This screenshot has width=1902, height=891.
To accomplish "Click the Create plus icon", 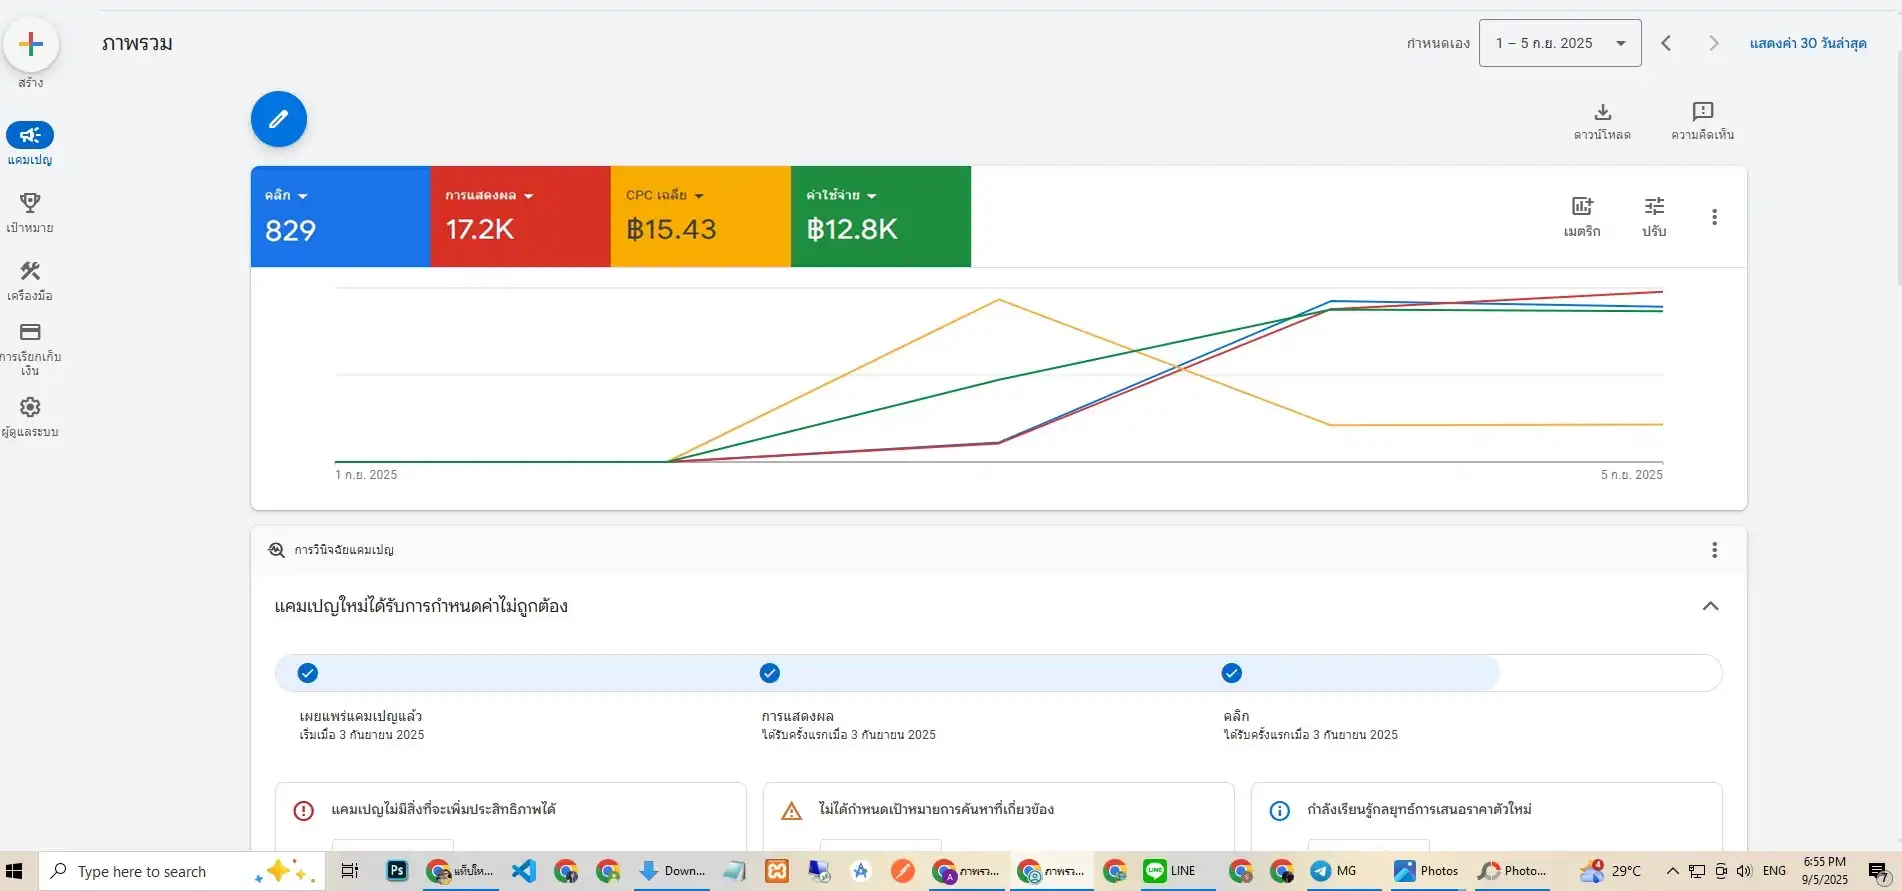I will click(x=31, y=44).
